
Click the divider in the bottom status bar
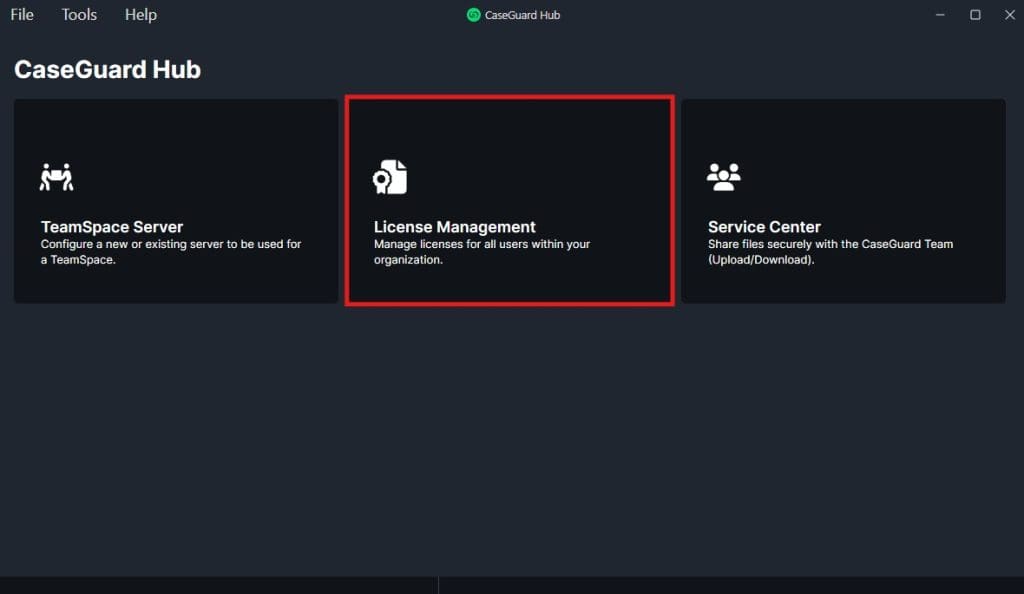tap(438, 585)
